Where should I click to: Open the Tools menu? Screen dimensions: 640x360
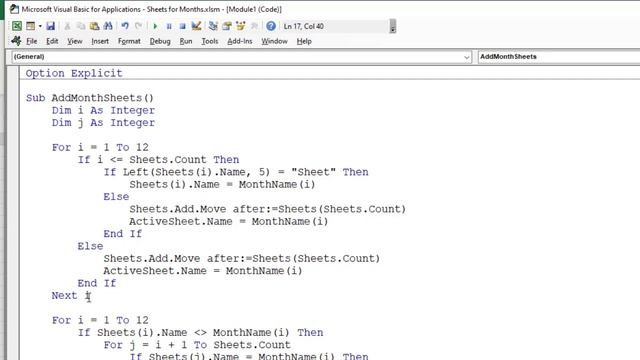pyautogui.click(x=210, y=41)
